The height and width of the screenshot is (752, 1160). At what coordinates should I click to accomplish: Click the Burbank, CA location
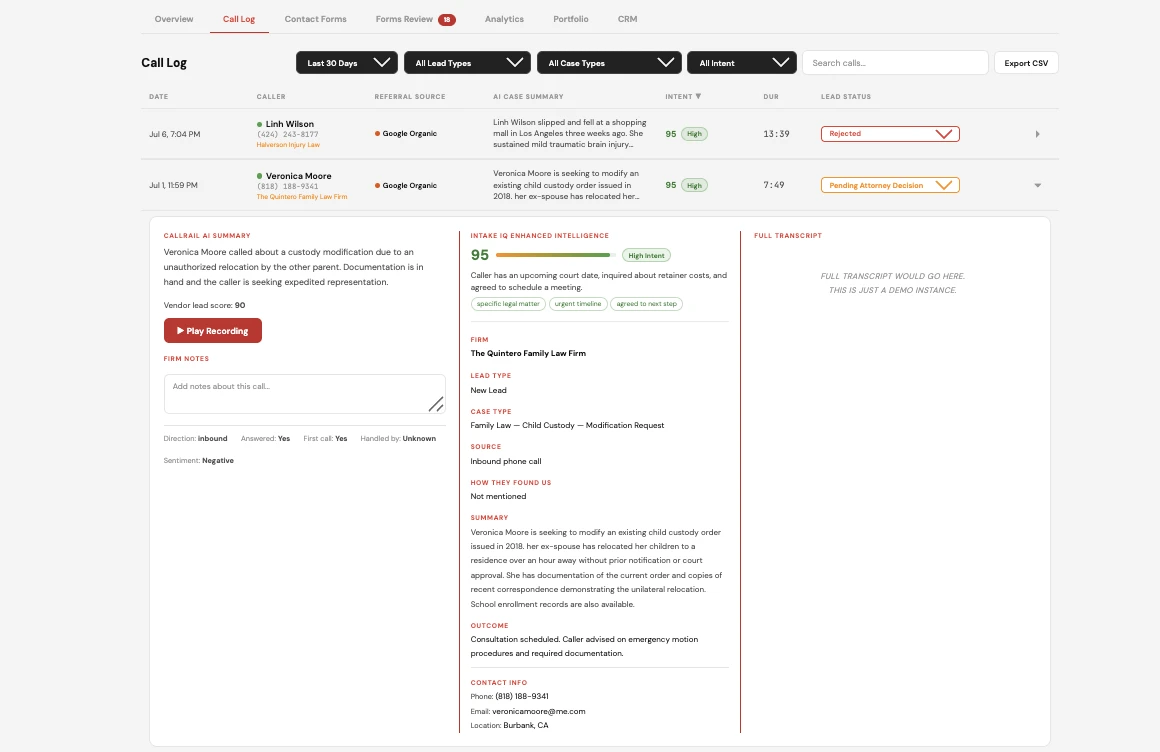click(x=526, y=725)
